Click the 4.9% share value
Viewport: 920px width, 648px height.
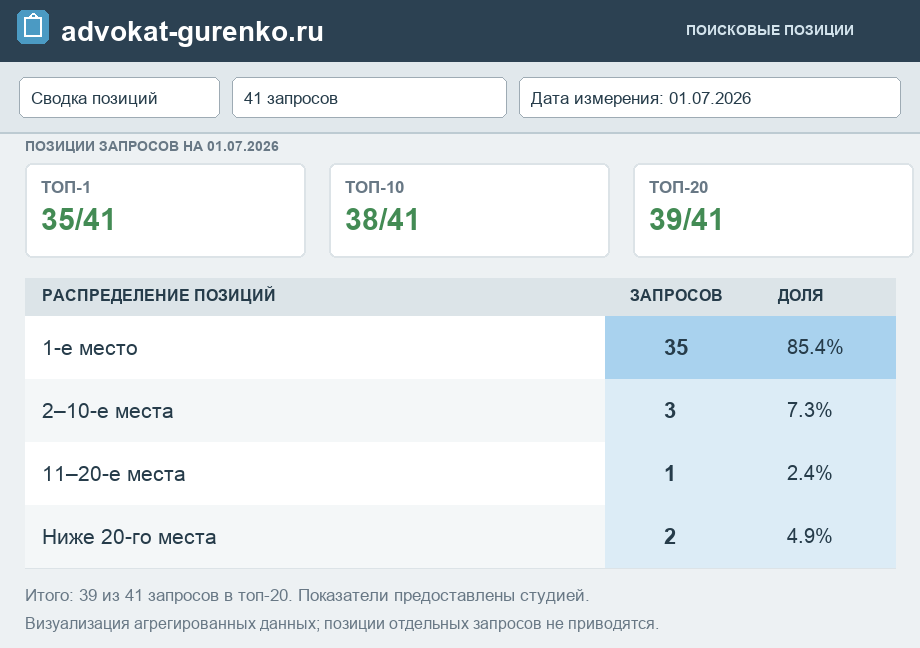point(810,536)
